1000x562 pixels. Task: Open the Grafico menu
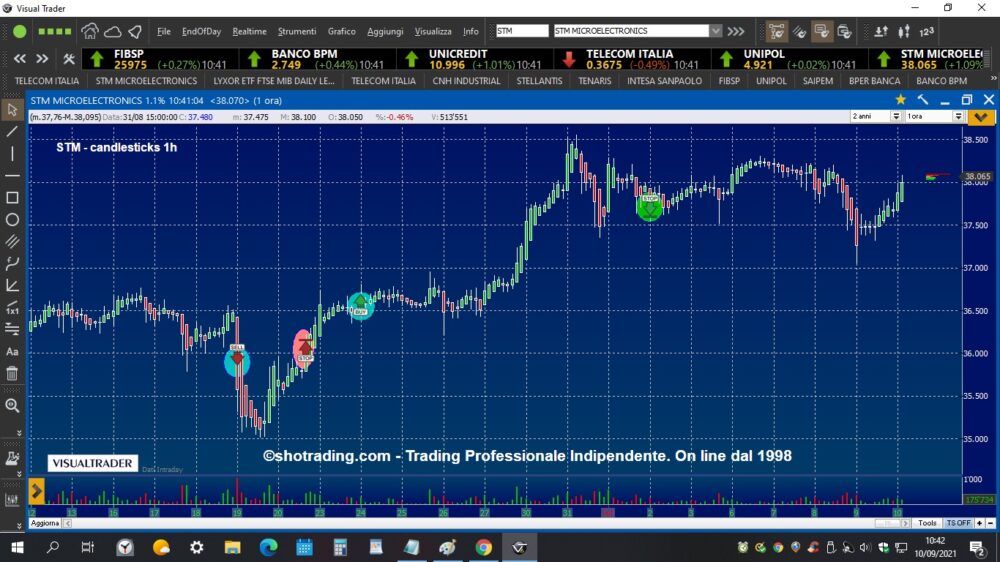pyautogui.click(x=342, y=31)
